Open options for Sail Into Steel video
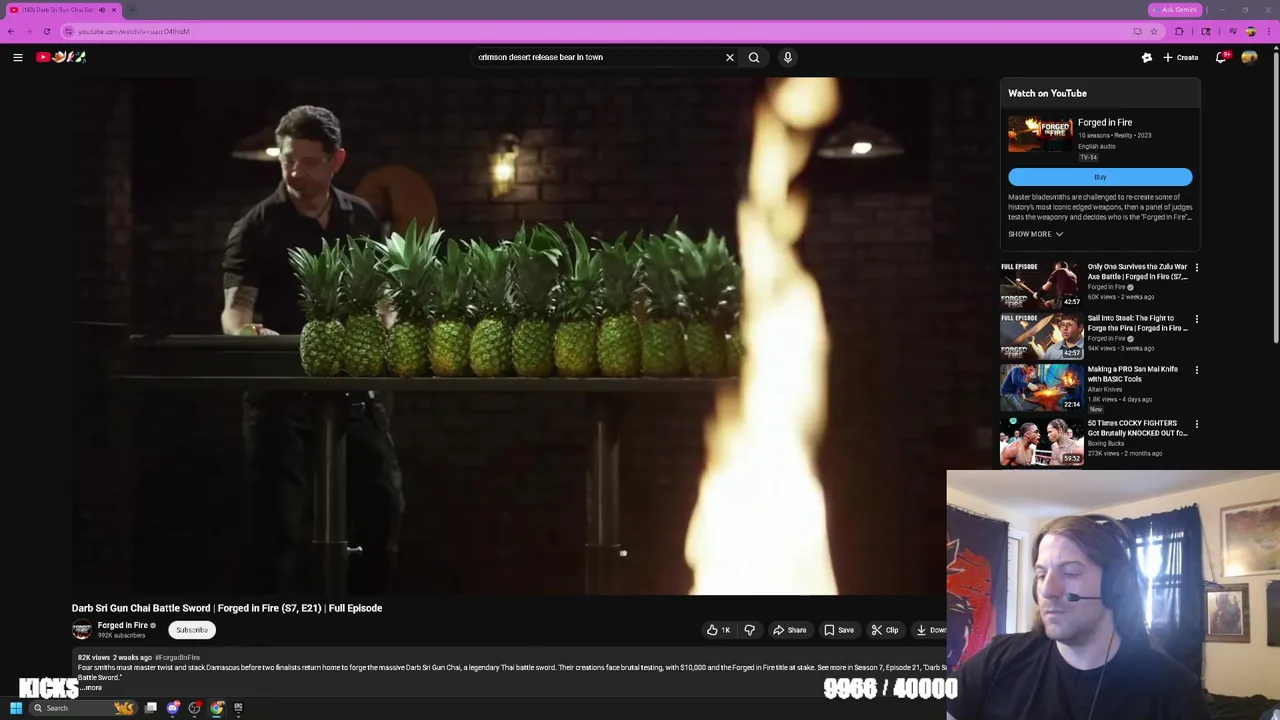Image resolution: width=1280 pixels, height=720 pixels. pyautogui.click(x=1197, y=319)
